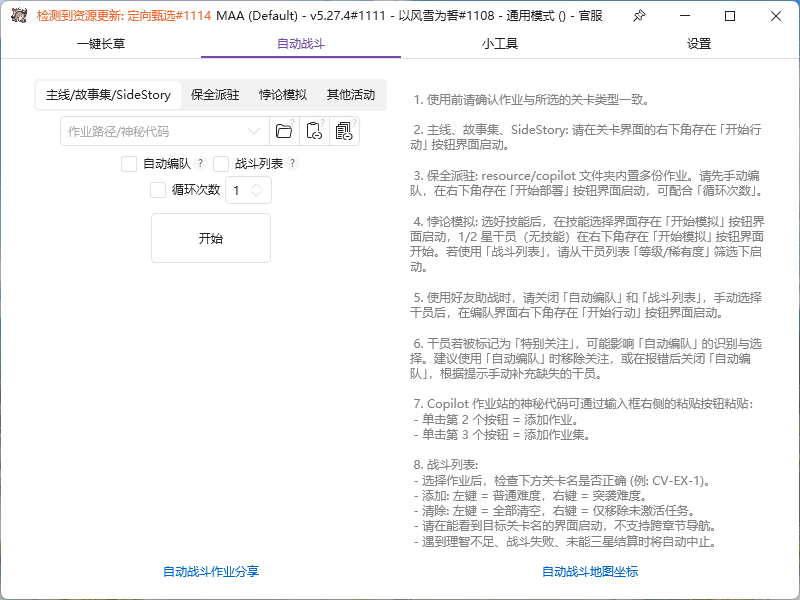Enable the 自动编队 checkbox
This screenshot has height=600, width=800.
[128, 164]
